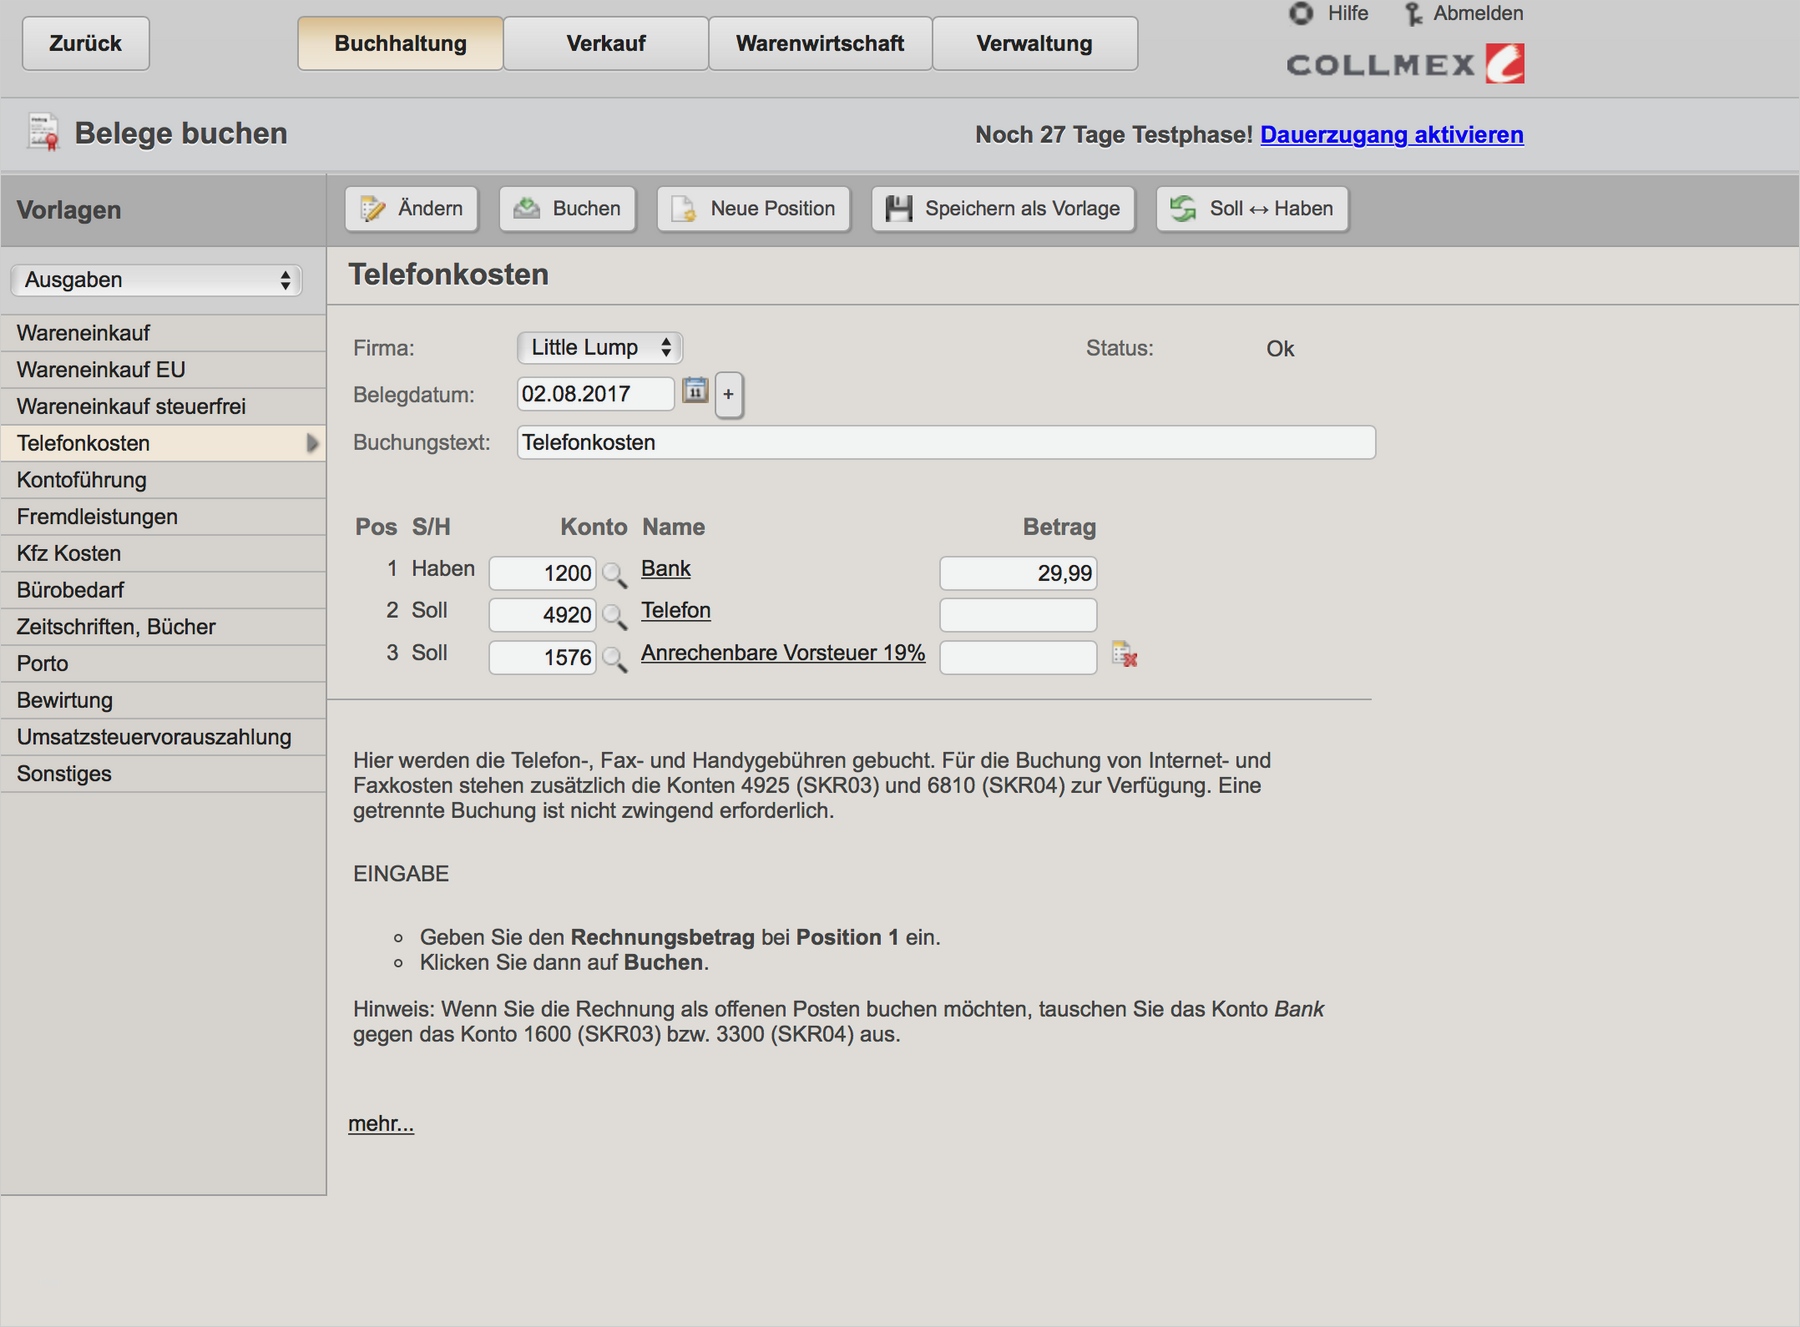
Task: Search account for Konto 1576
Action: [615, 659]
